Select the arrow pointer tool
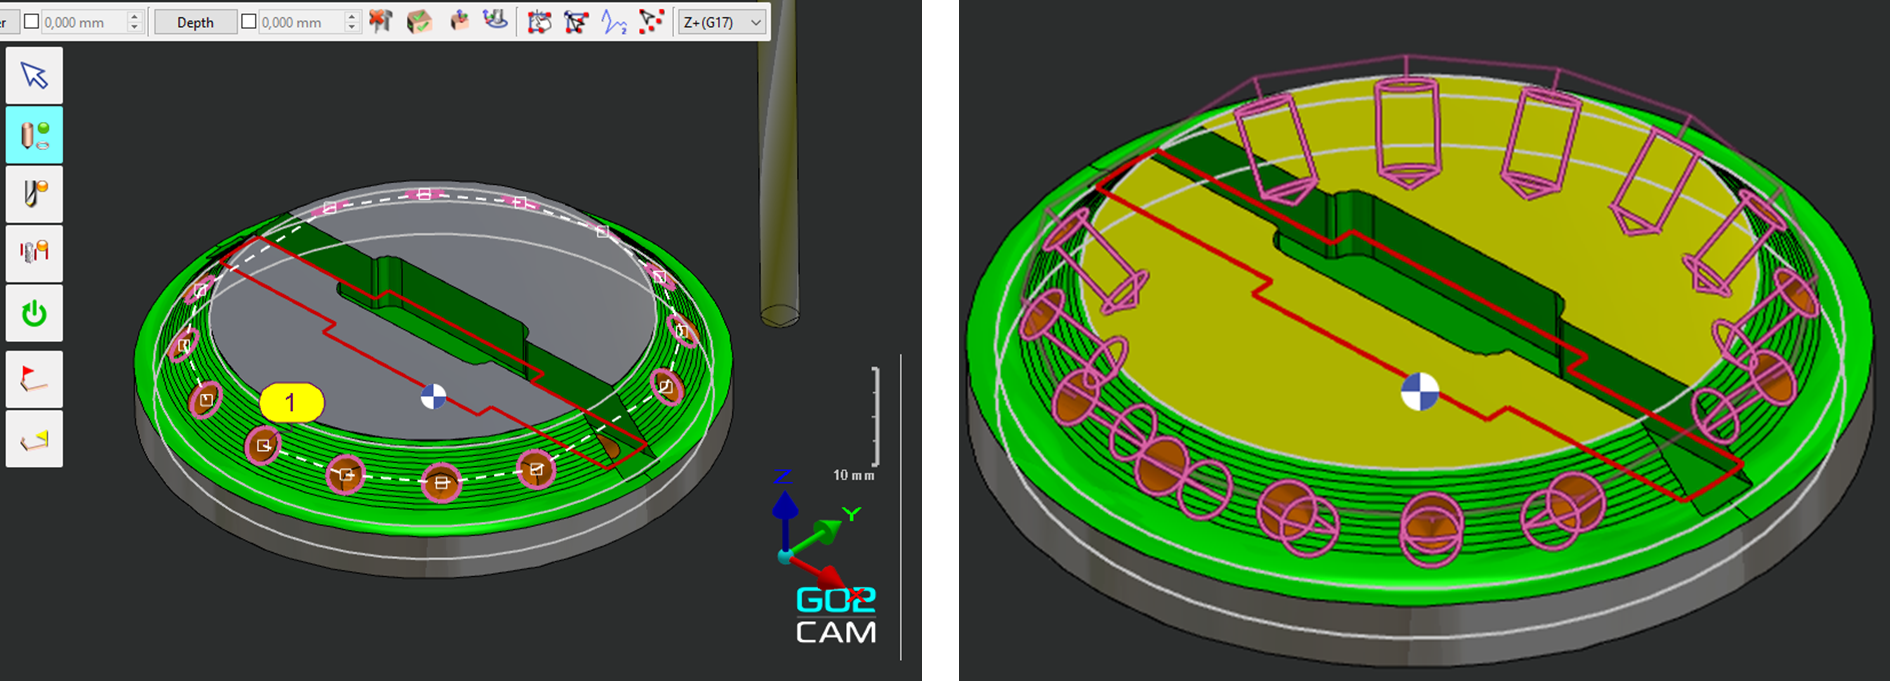 [x=34, y=76]
